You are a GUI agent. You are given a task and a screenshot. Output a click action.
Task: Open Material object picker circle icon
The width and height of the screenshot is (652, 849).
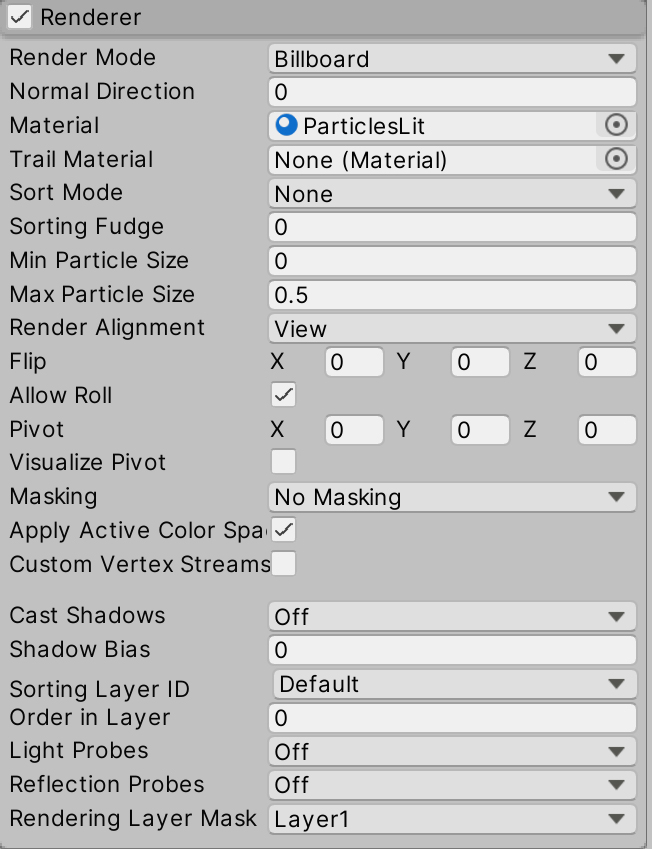pyautogui.click(x=616, y=125)
